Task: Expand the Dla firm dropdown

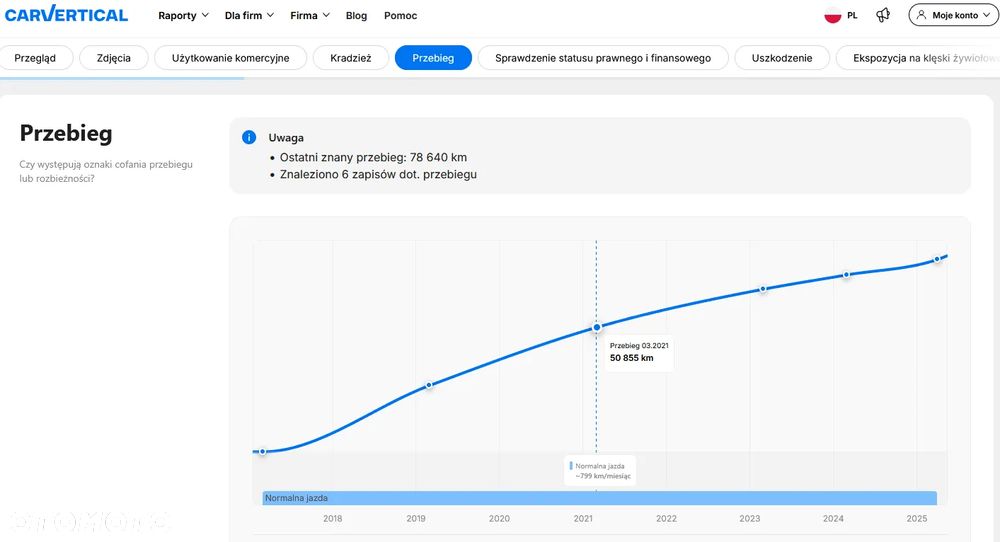Action: click(249, 16)
